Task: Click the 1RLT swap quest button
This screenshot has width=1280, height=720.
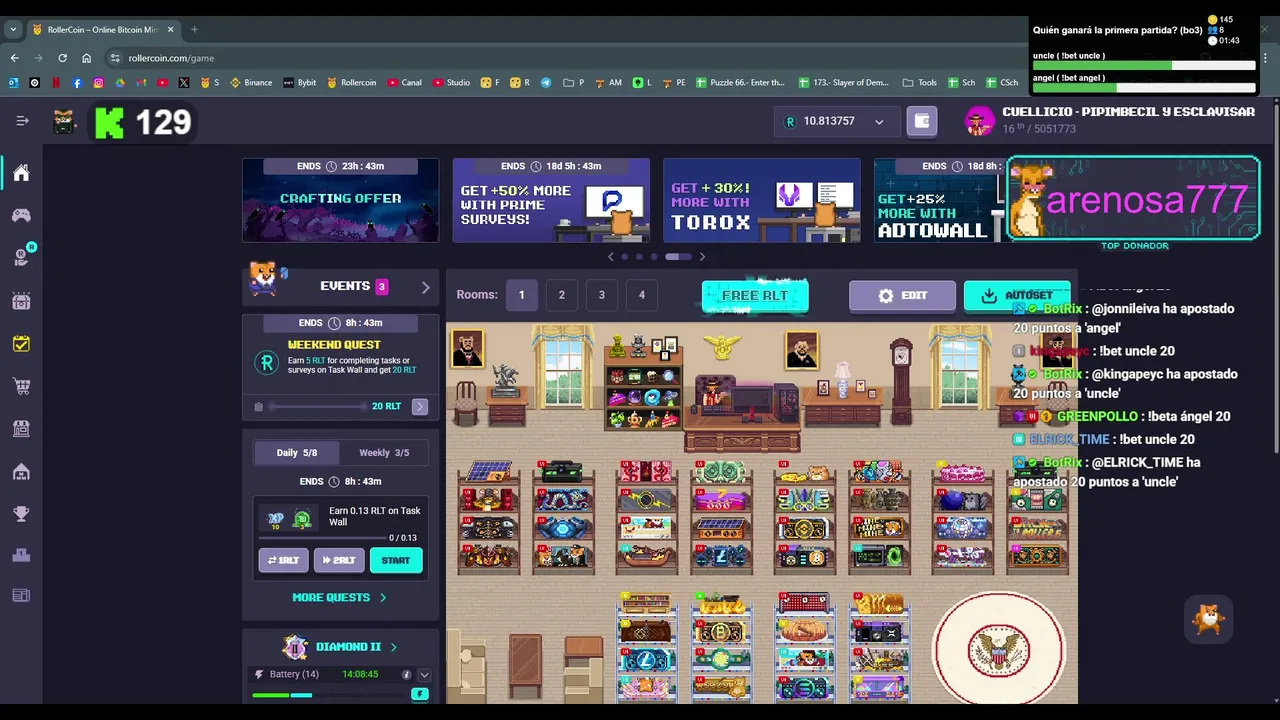Action: 283,560
